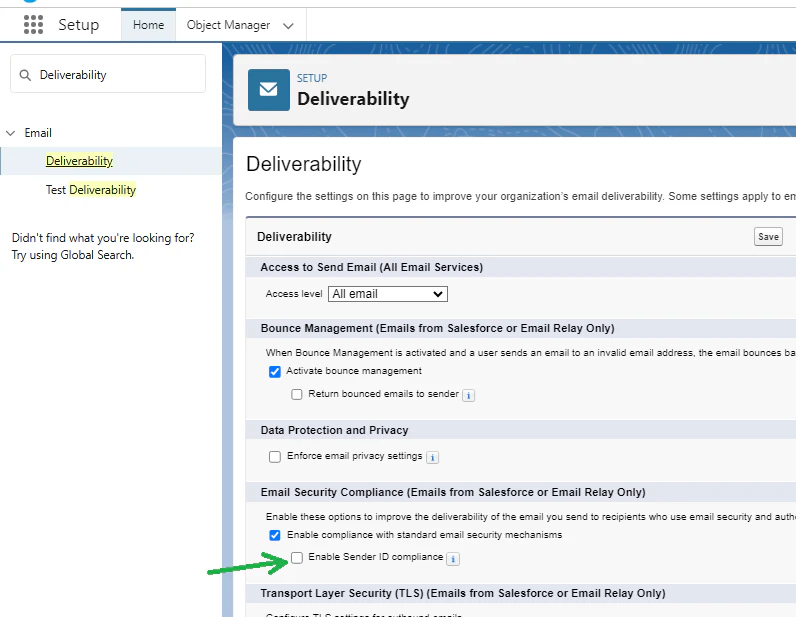Click the Bounce Management section heading
This screenshot has height=617, width=796.
[x=438, y=328]
